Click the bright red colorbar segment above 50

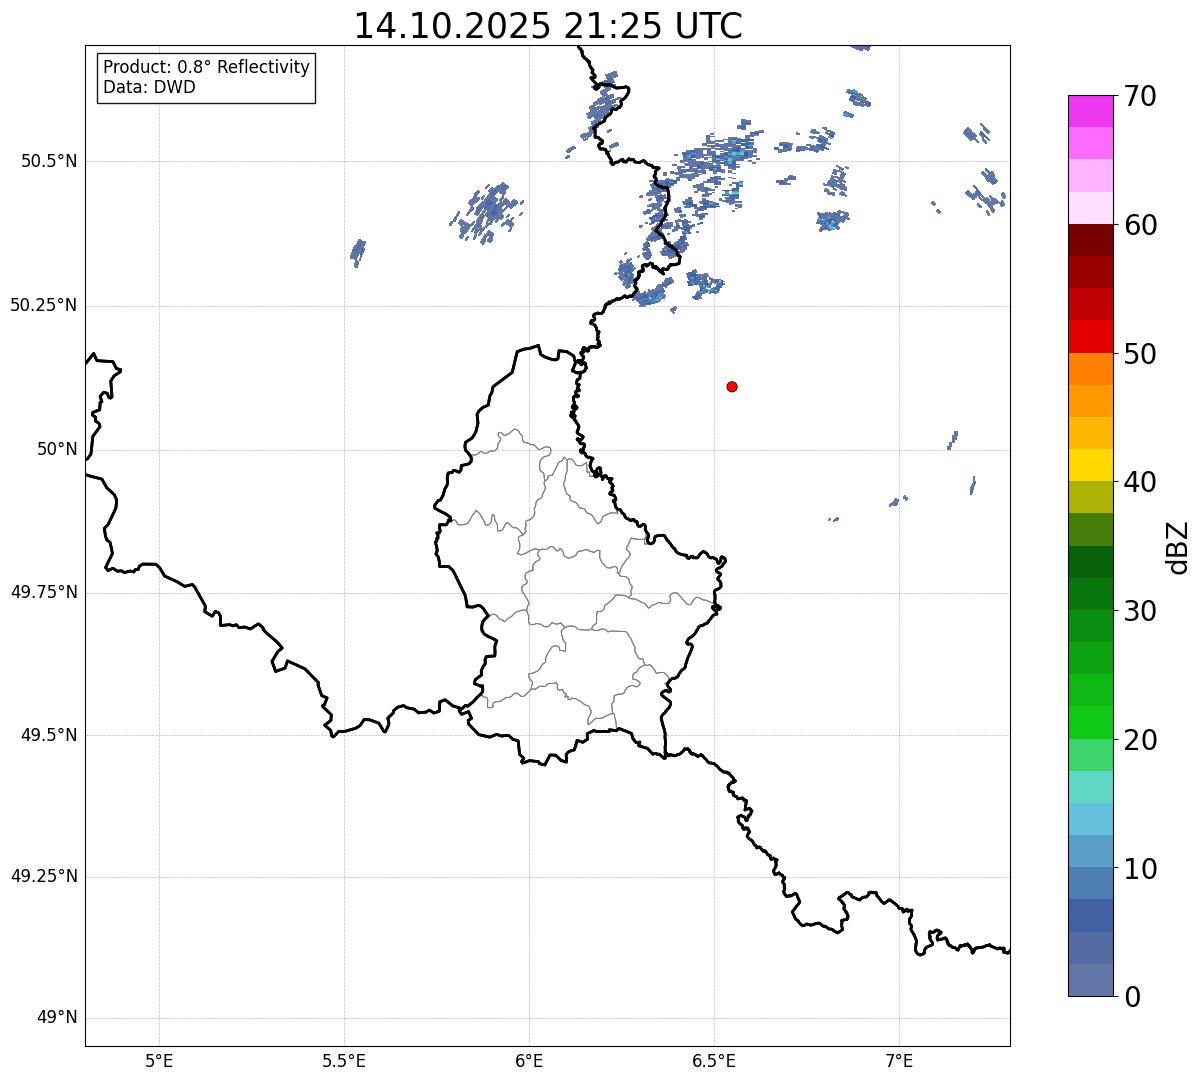coord(1090,337)
